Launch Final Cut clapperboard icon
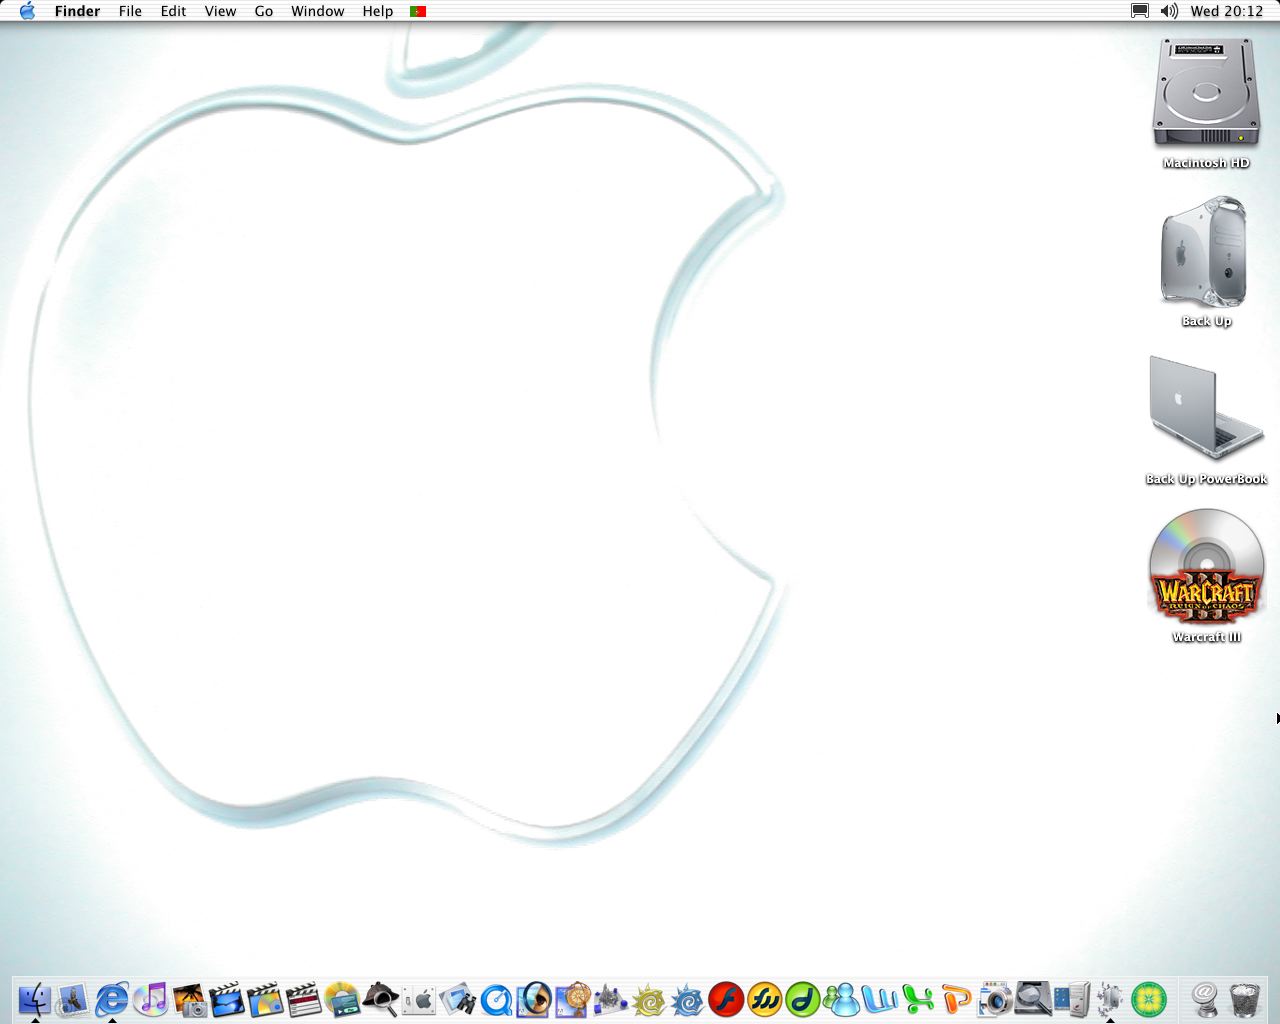 tap(304, 999)
